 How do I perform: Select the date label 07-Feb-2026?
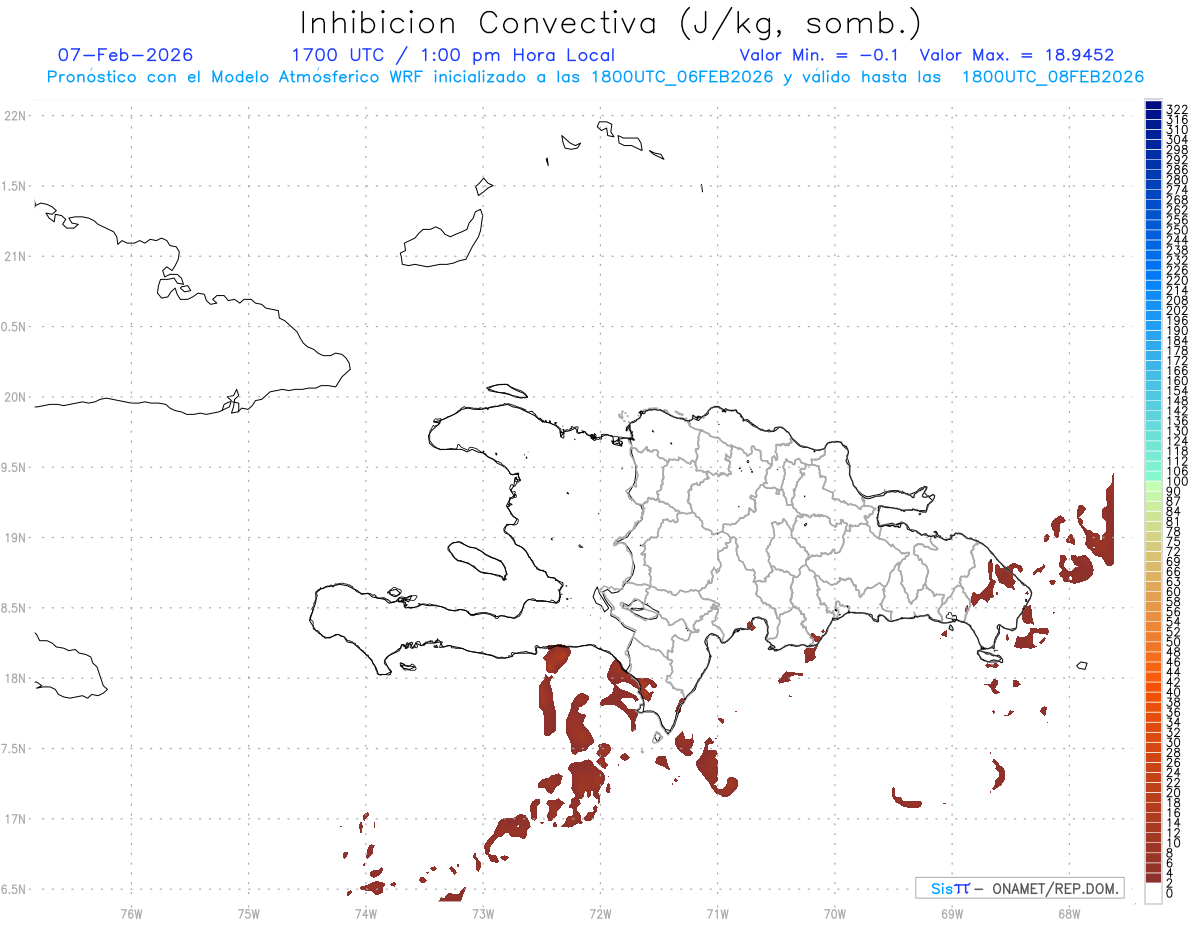(125, 55)
